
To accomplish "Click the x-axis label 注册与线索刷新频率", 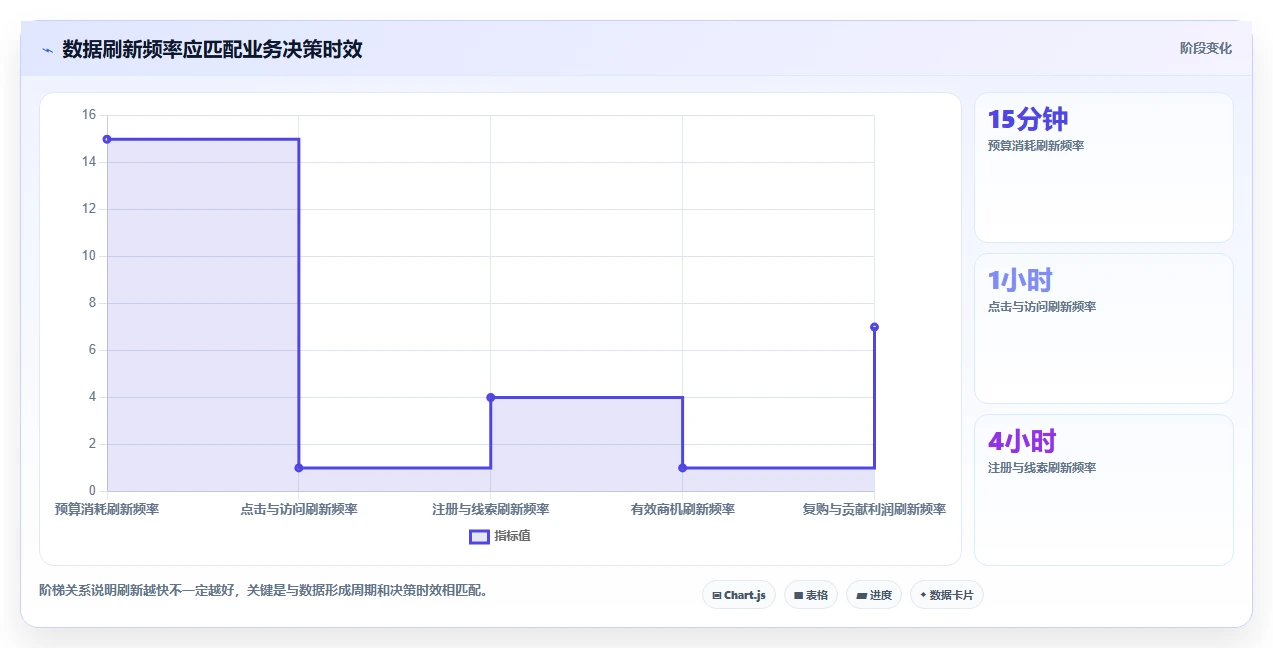I will click(x=491, y=509).
